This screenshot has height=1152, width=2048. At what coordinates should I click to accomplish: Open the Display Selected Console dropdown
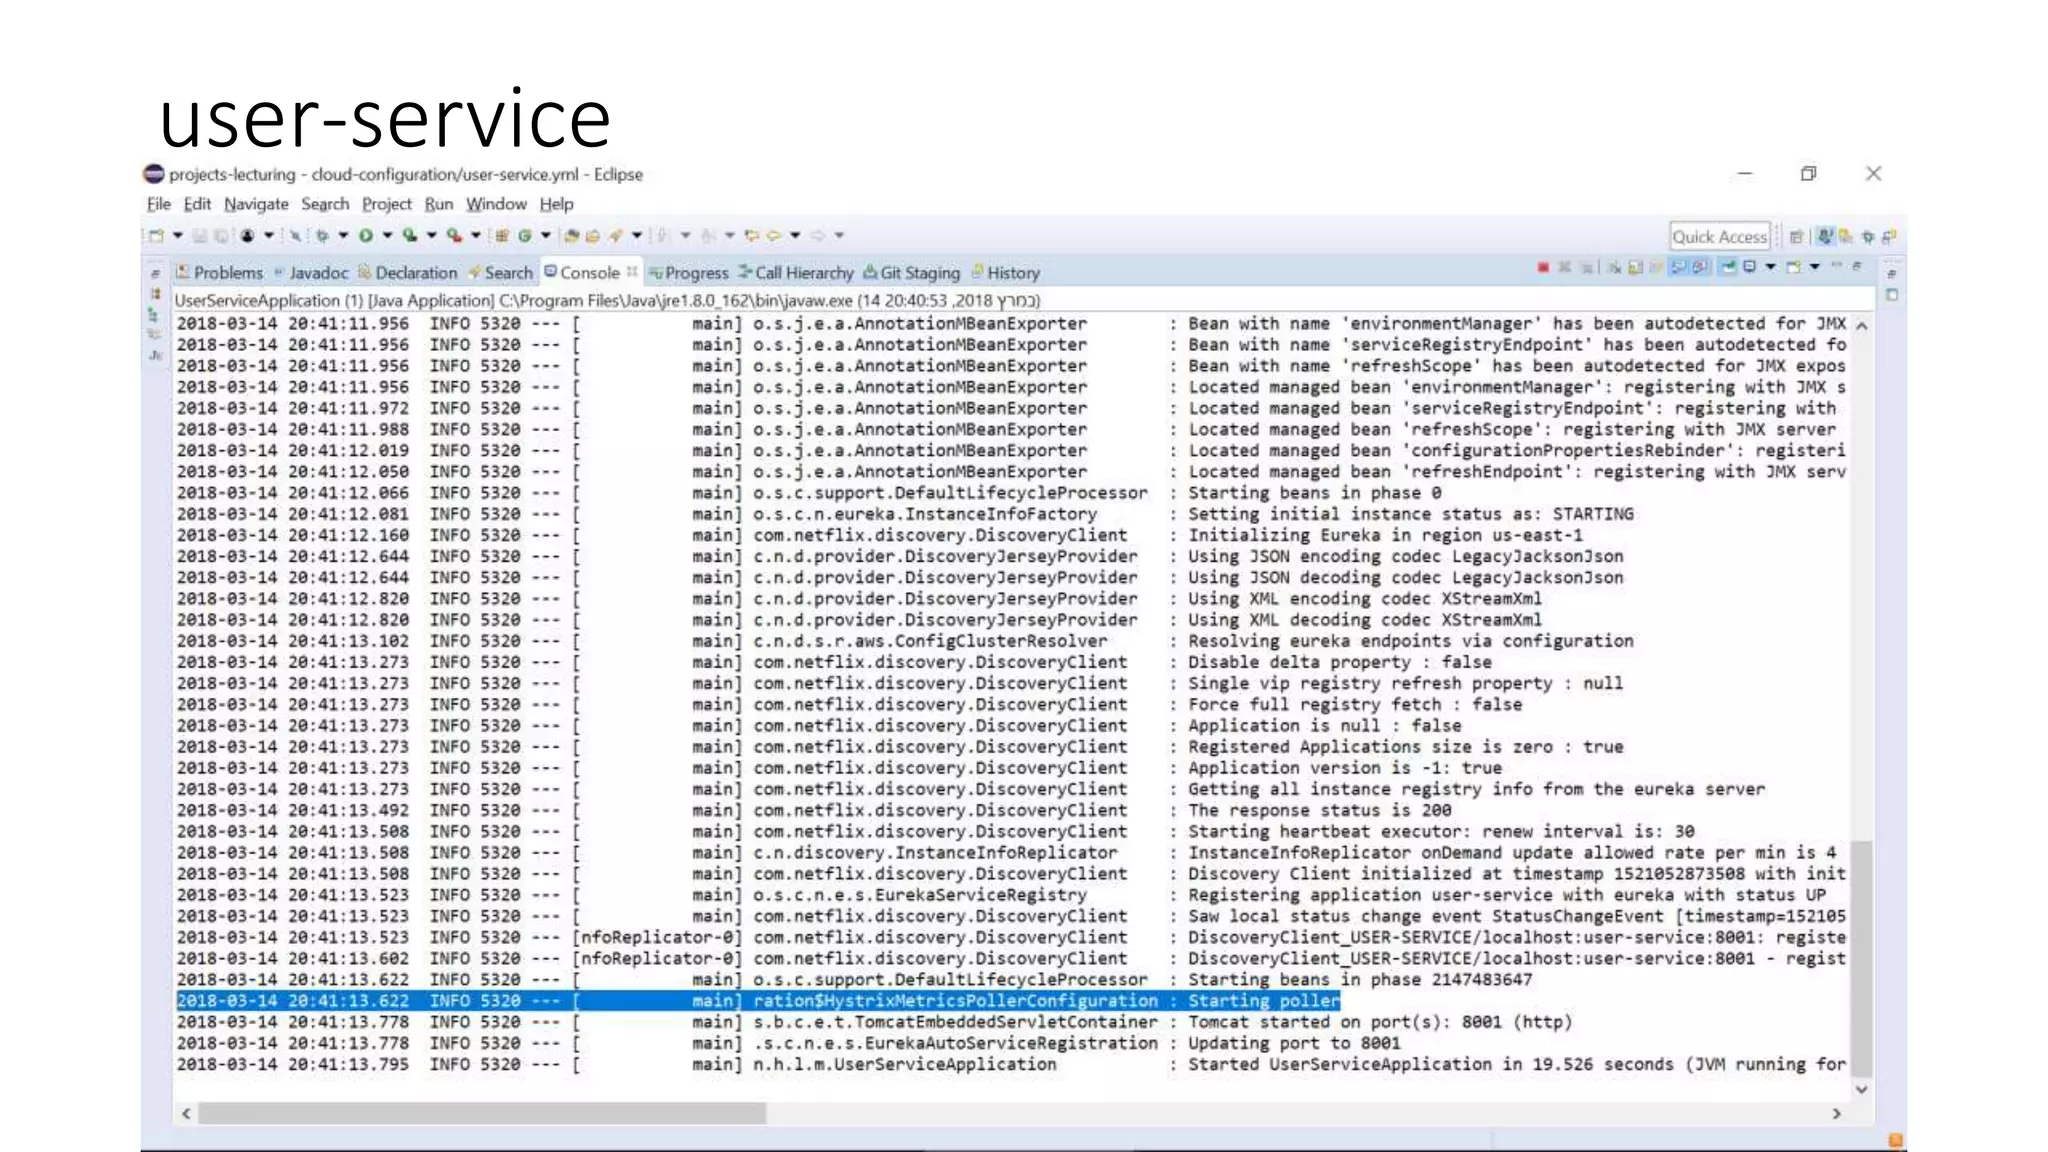click(x=1771, y=267)
